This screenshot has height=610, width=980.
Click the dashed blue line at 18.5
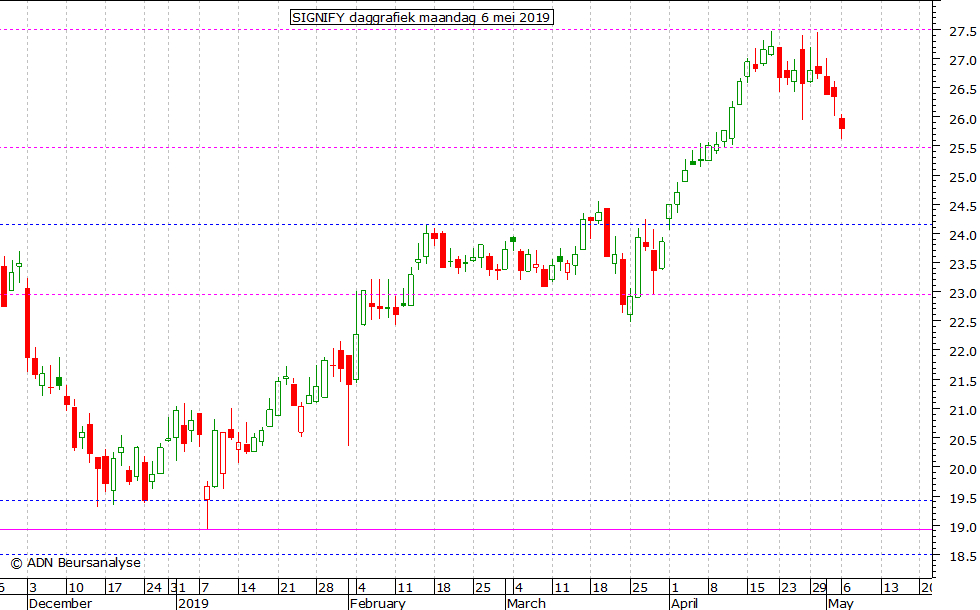[x=466, y=554]
